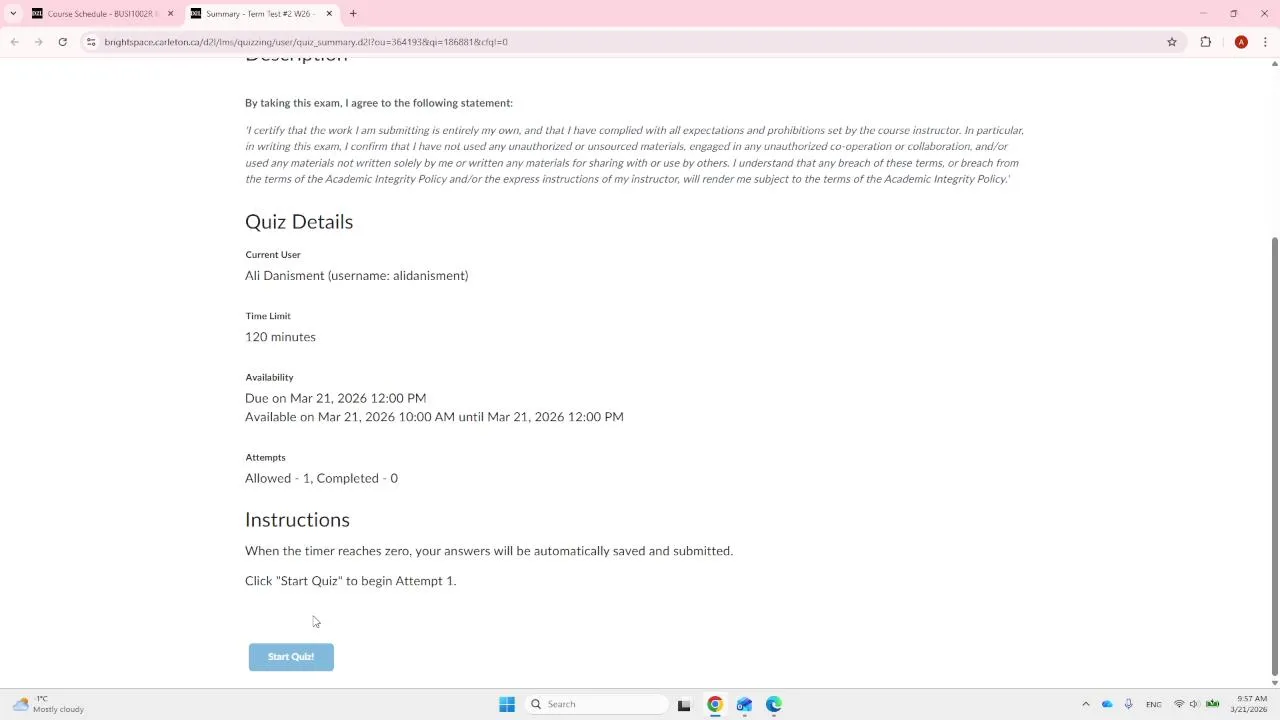Check the battery status tray icon
Image resolution: width=1280 pixels, height=720 pixels.
(x=1213, y=704)
